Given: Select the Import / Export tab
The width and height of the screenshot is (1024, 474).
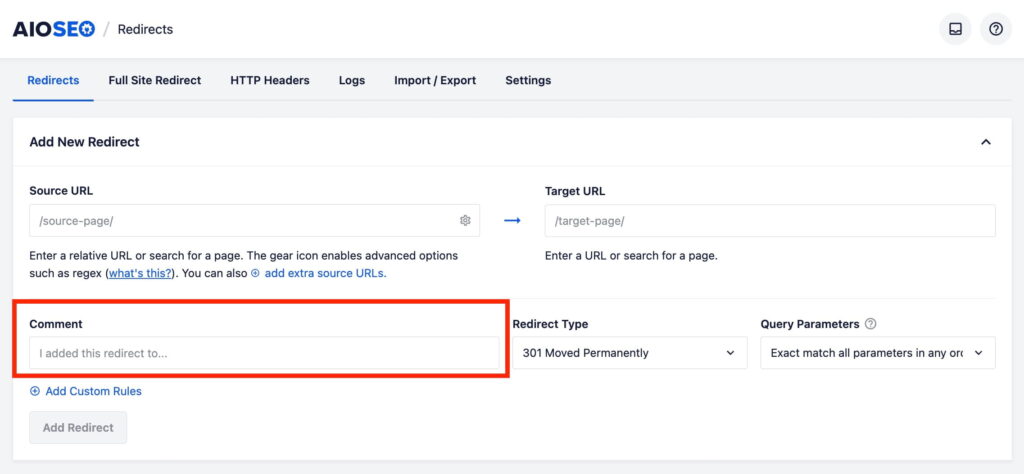Looking at the screenshot, I should pos(435,80).
